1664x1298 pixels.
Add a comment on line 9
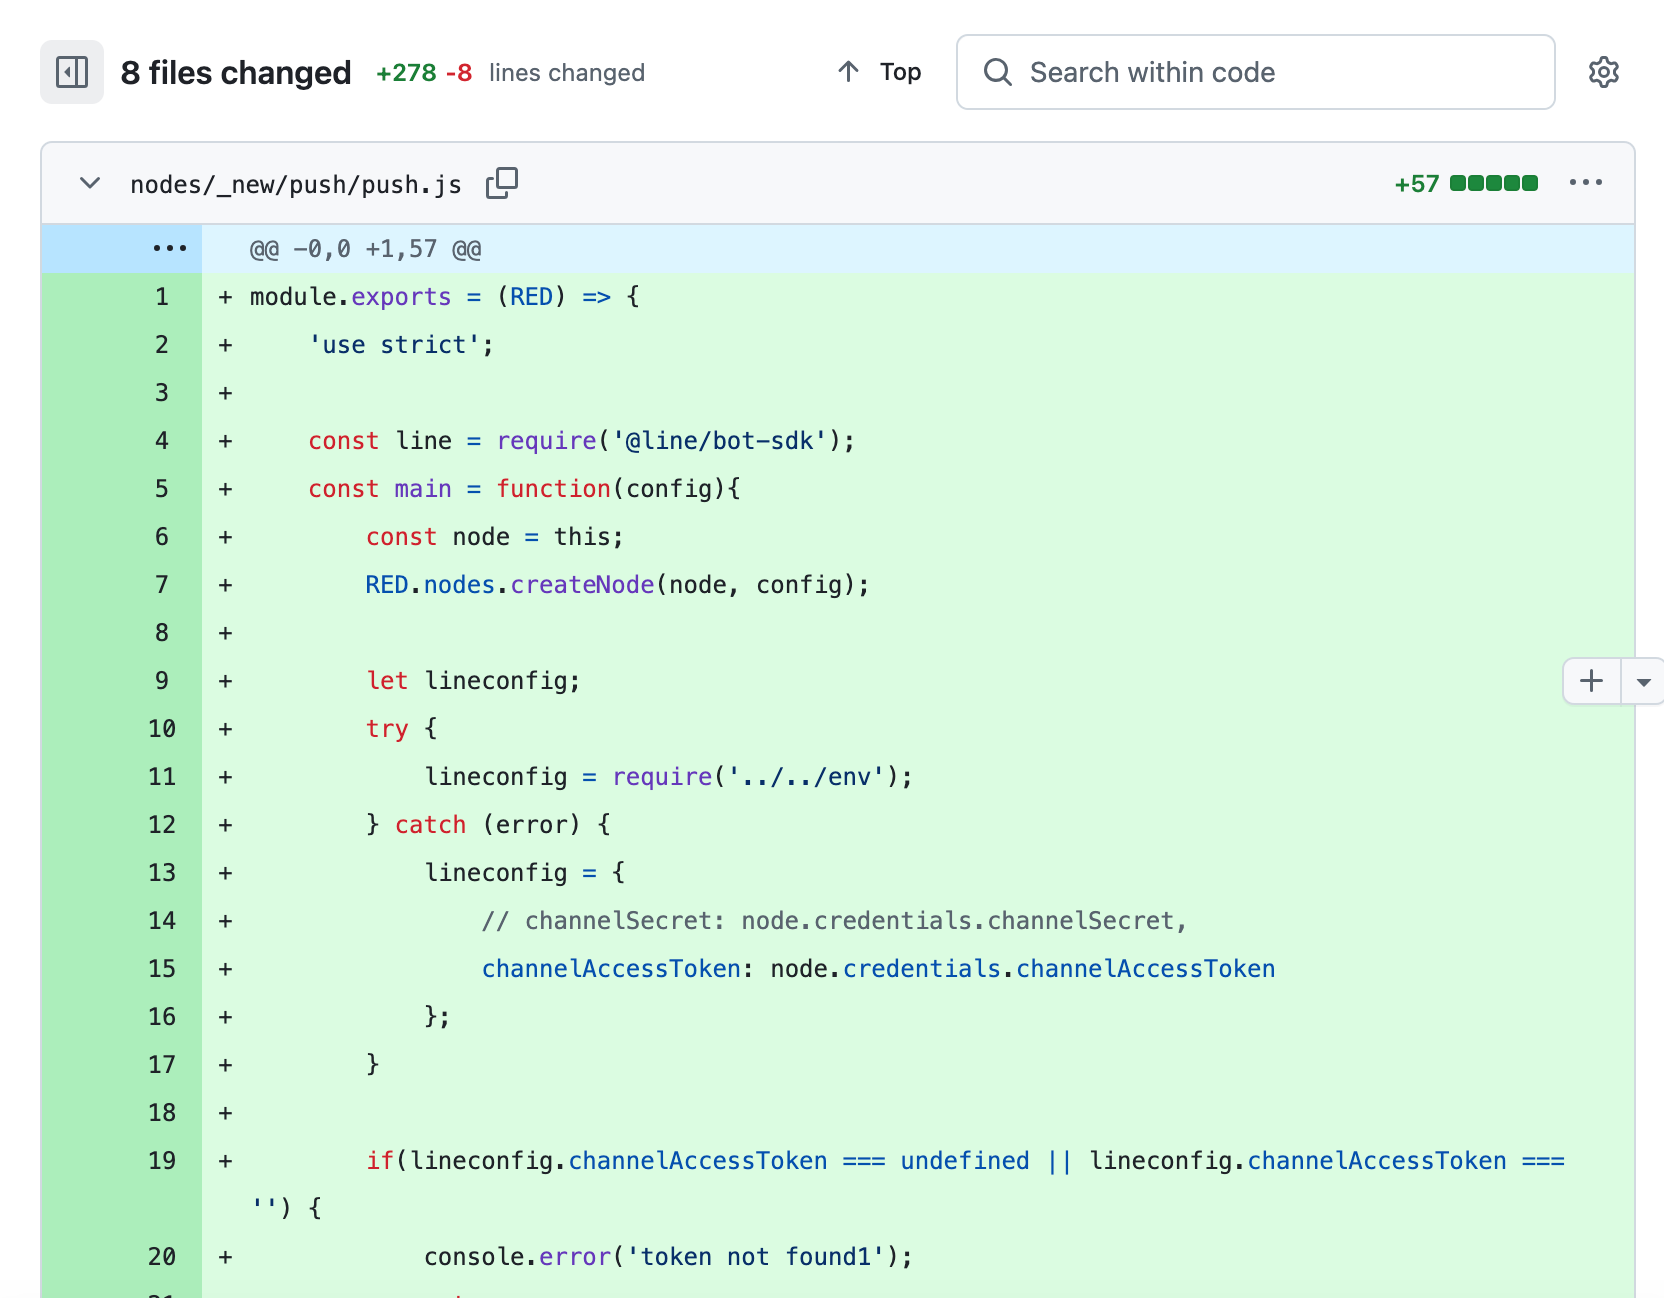coord(1591,681)
